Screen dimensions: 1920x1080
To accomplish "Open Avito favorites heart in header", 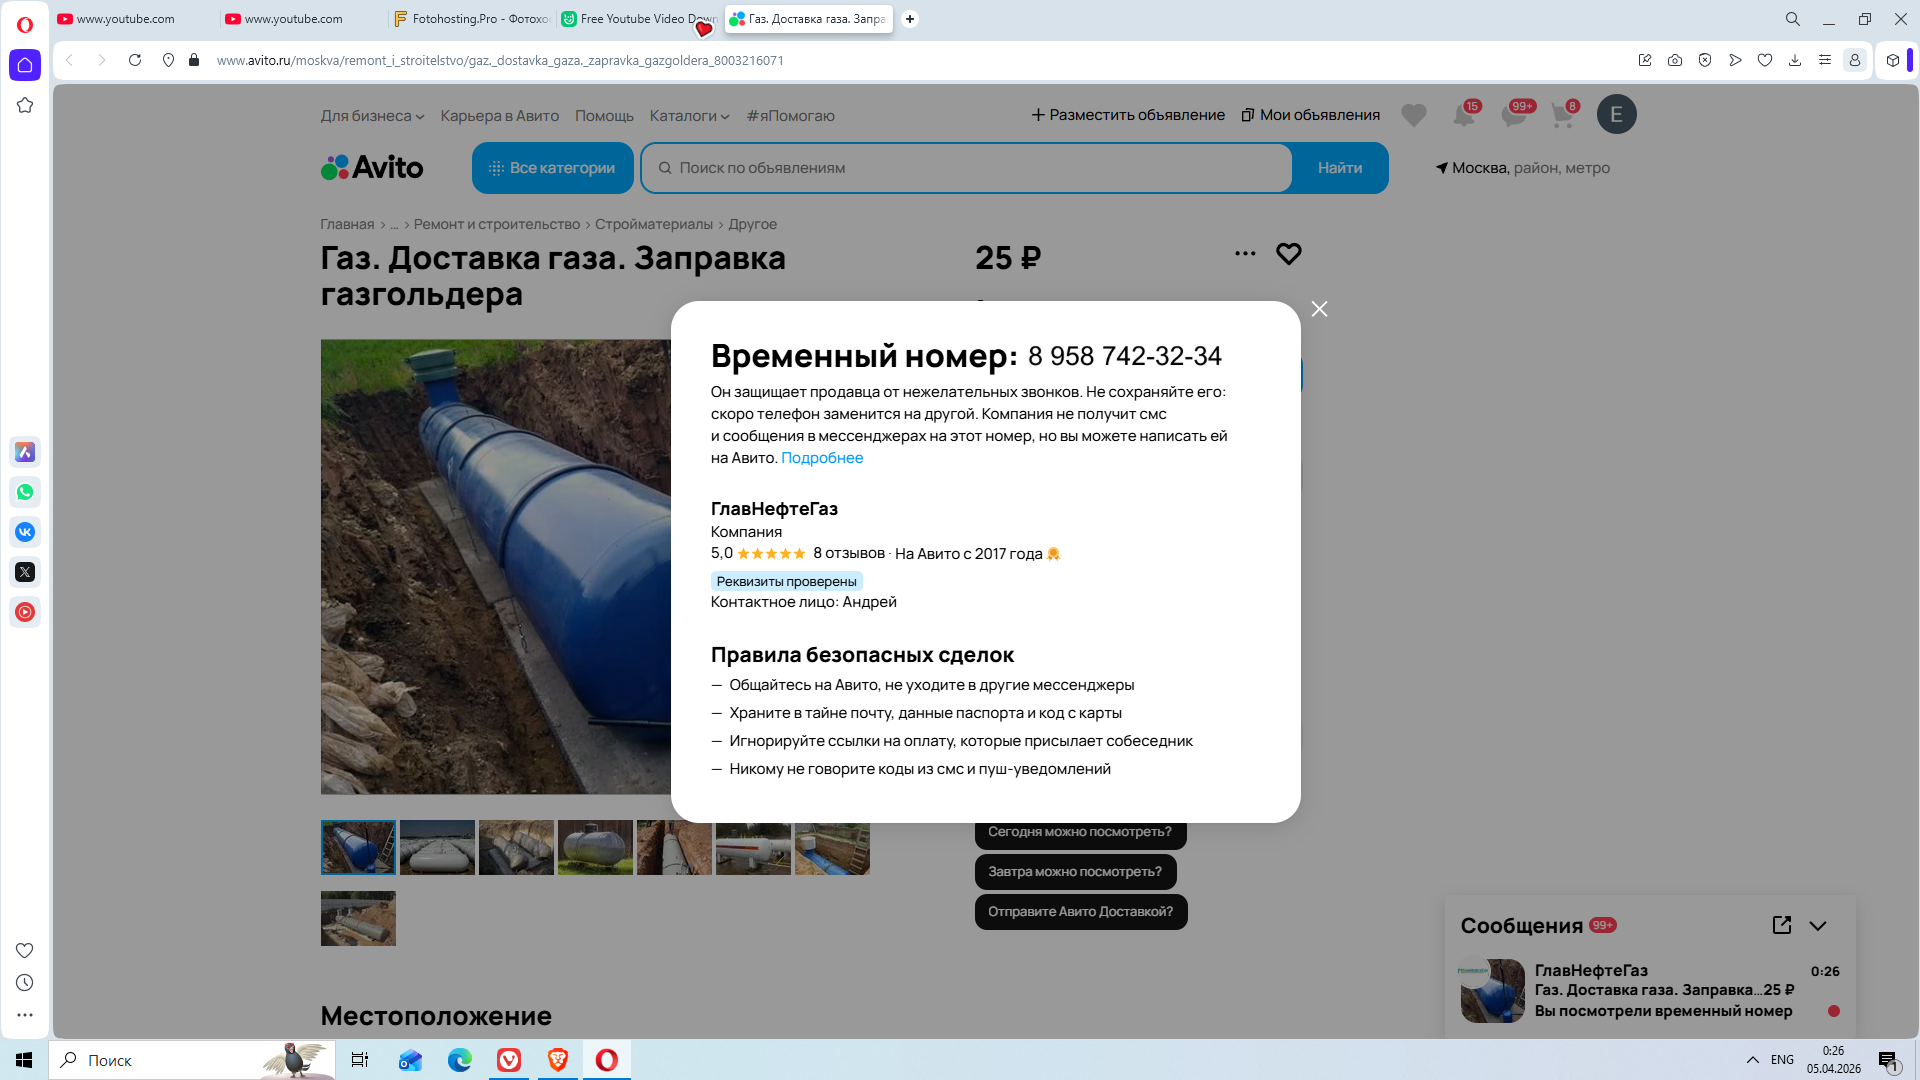I will point(1413,115).
